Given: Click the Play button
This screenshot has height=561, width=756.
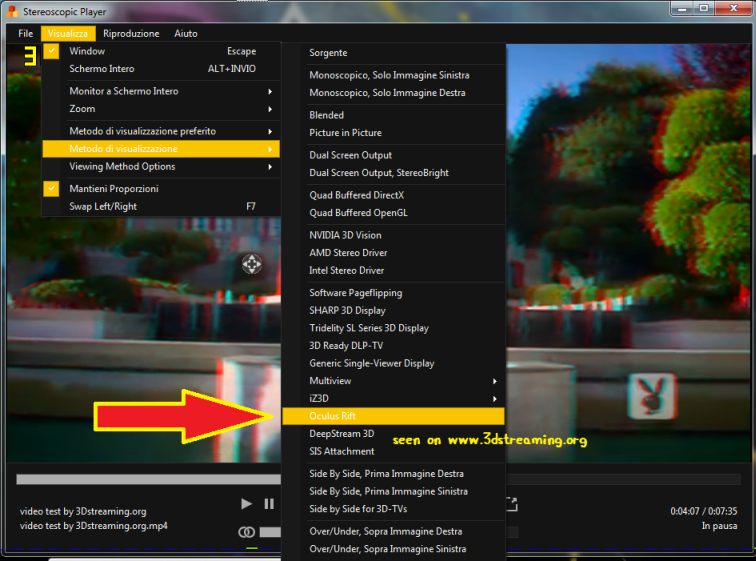Looking at the screenshot, I should (246, 504).
